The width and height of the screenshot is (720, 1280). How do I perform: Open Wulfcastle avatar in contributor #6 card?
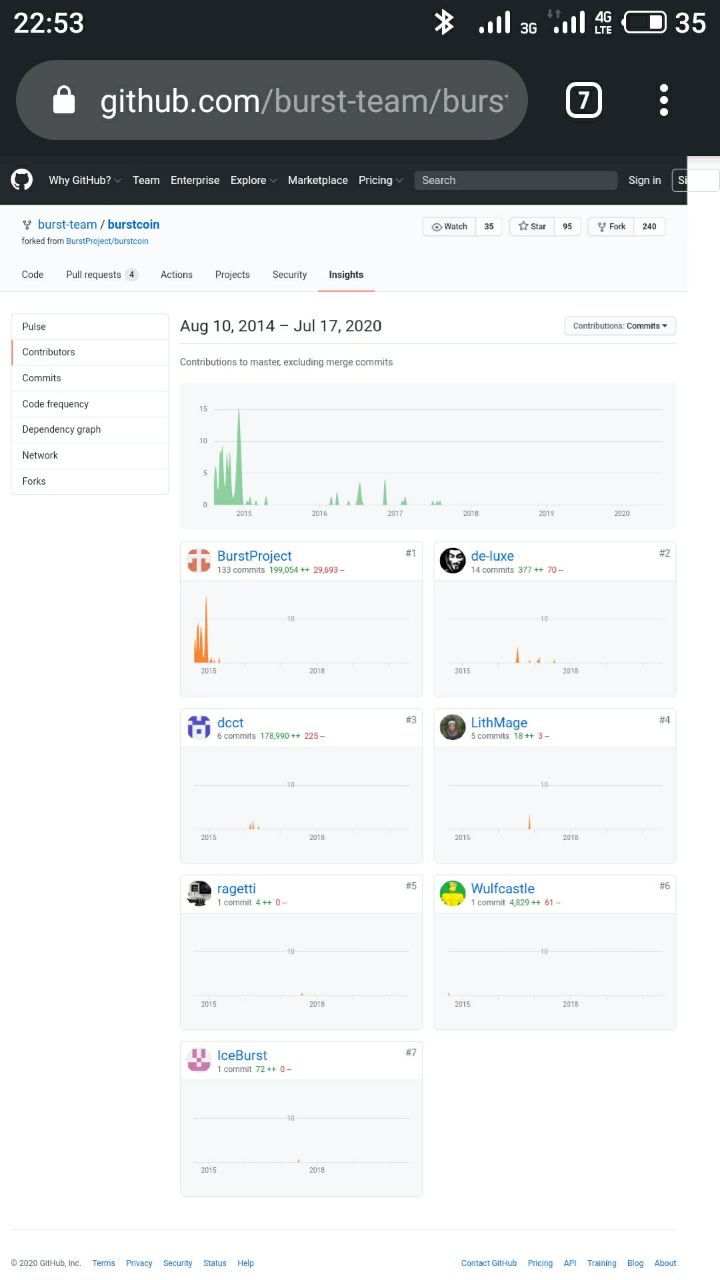(453, 893)
